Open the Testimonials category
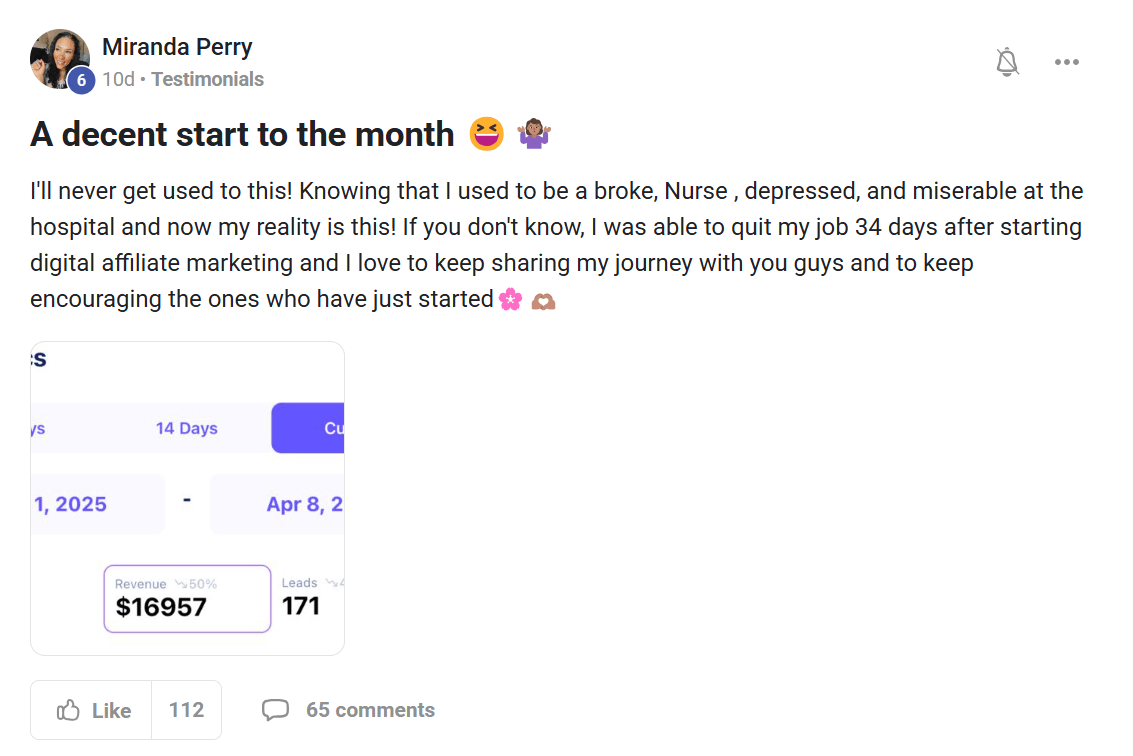1133x756 pixels. point(207,79)
